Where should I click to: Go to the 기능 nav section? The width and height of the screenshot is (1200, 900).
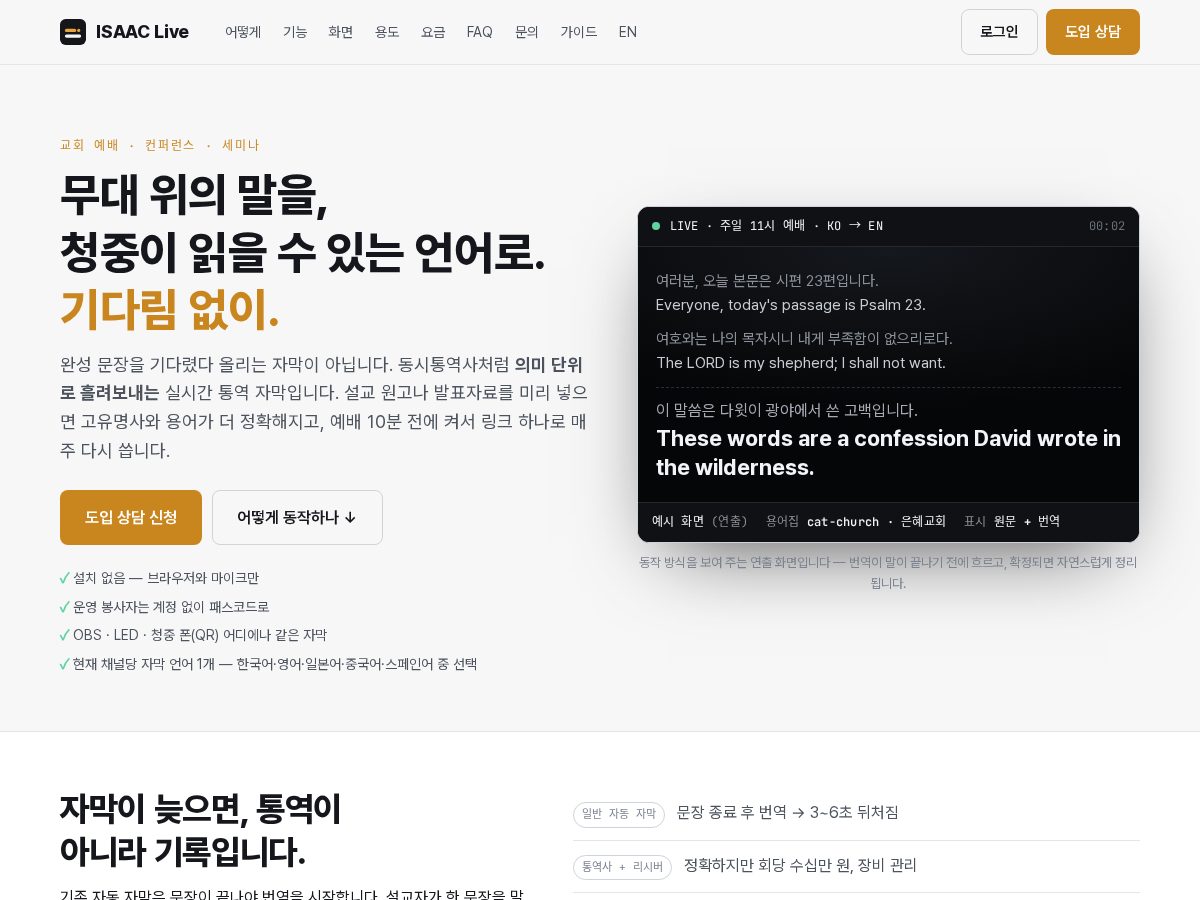(295, 32)
